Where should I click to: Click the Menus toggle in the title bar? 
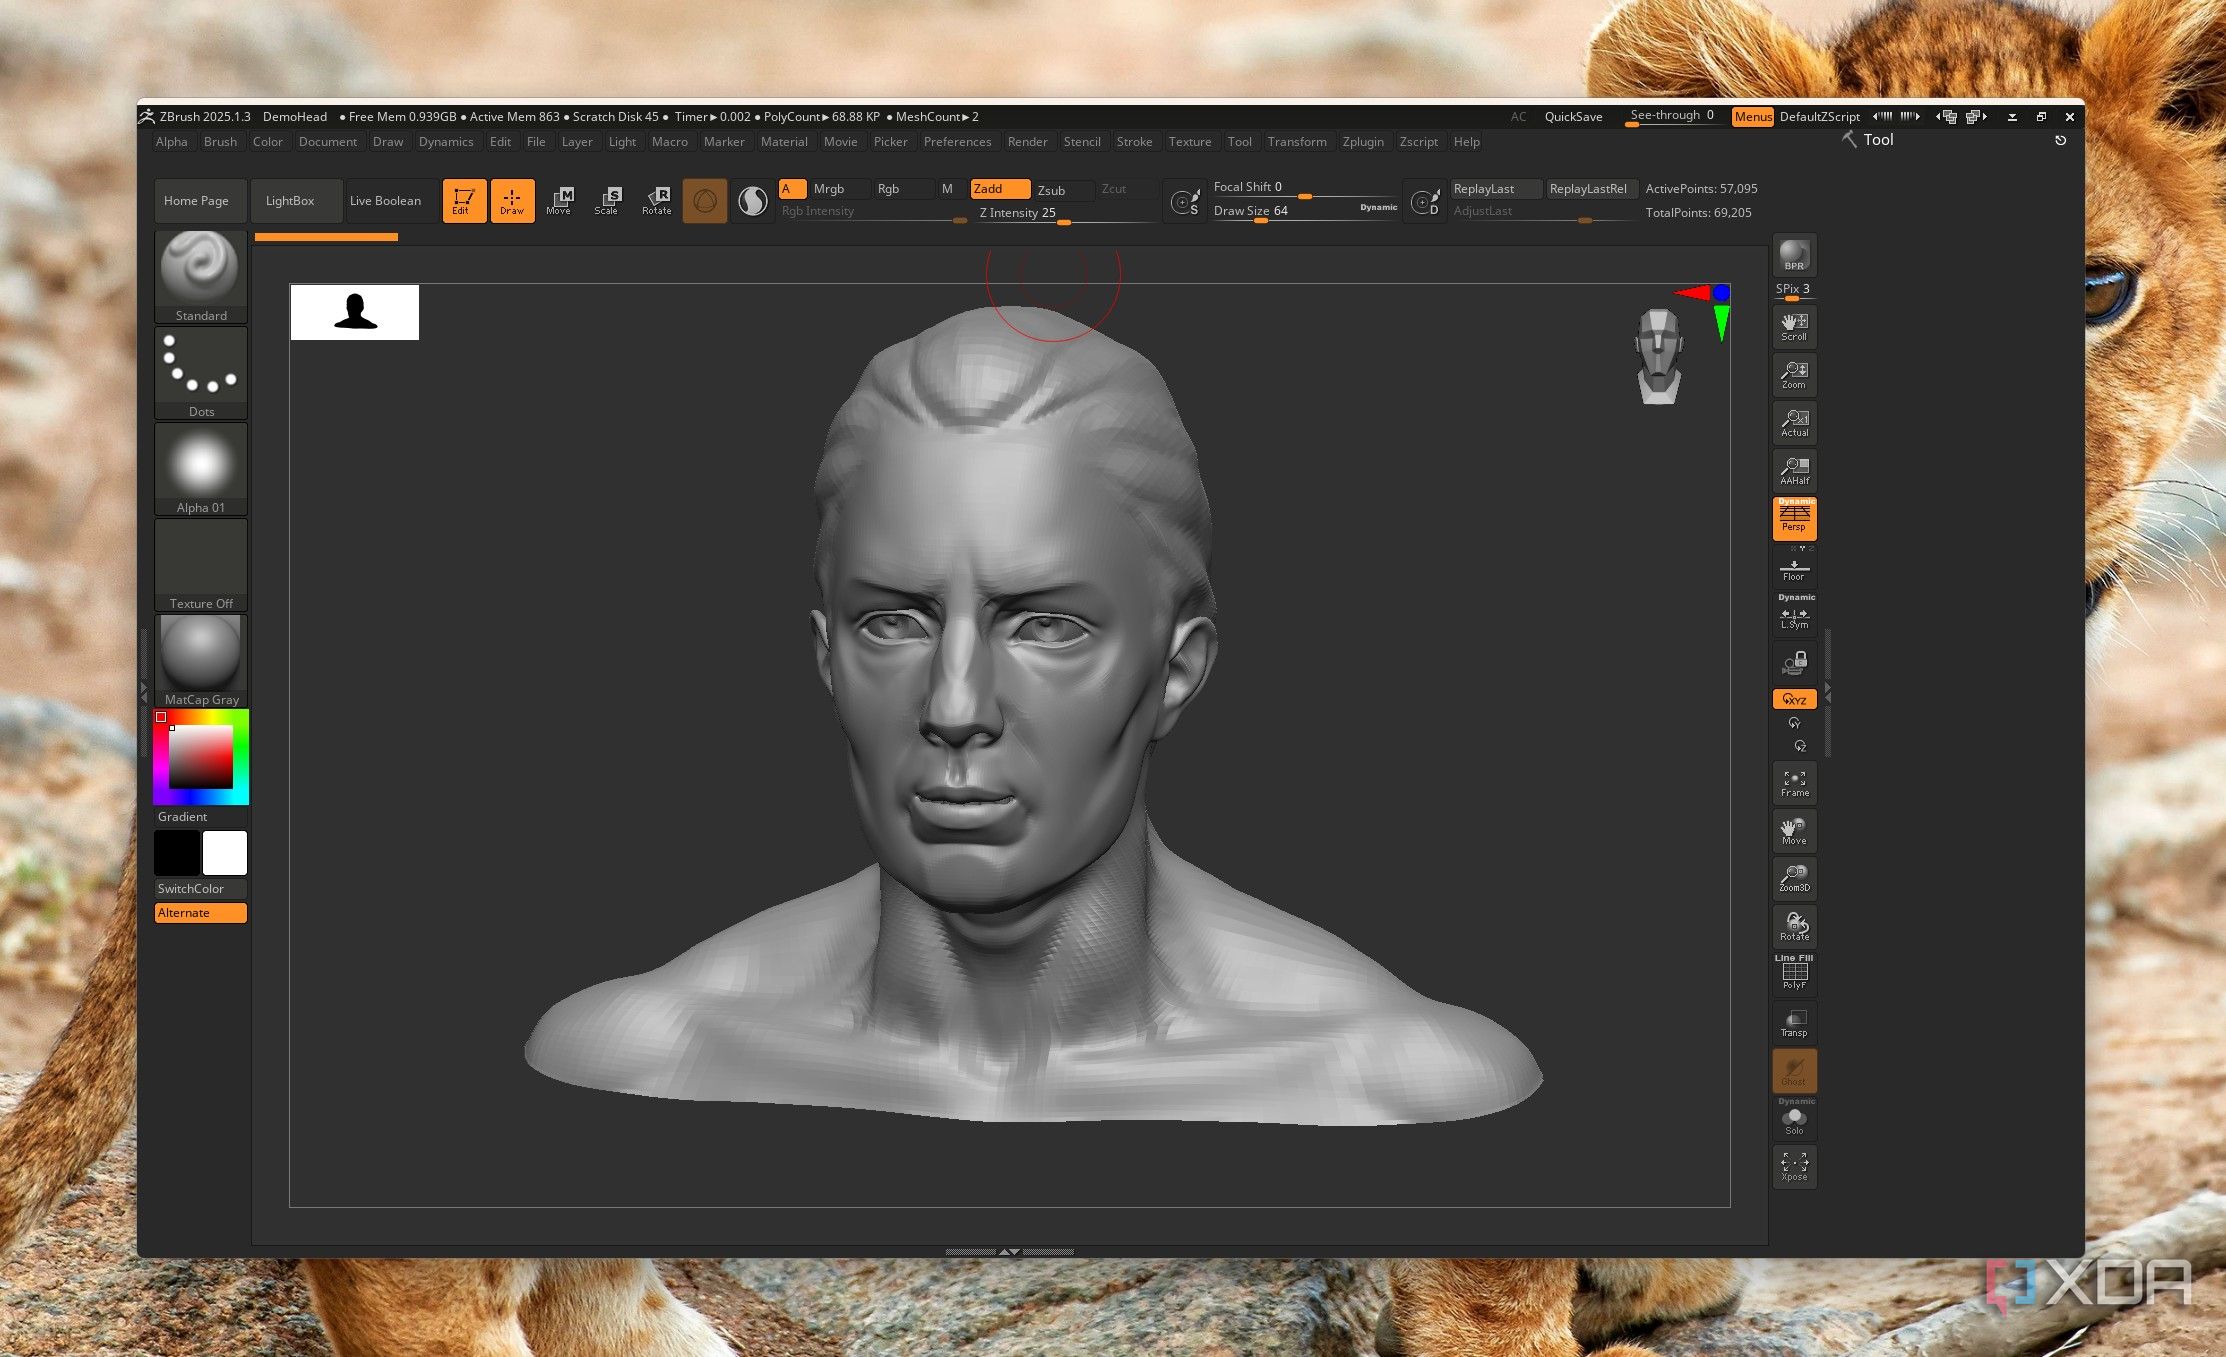(1752, 116)
